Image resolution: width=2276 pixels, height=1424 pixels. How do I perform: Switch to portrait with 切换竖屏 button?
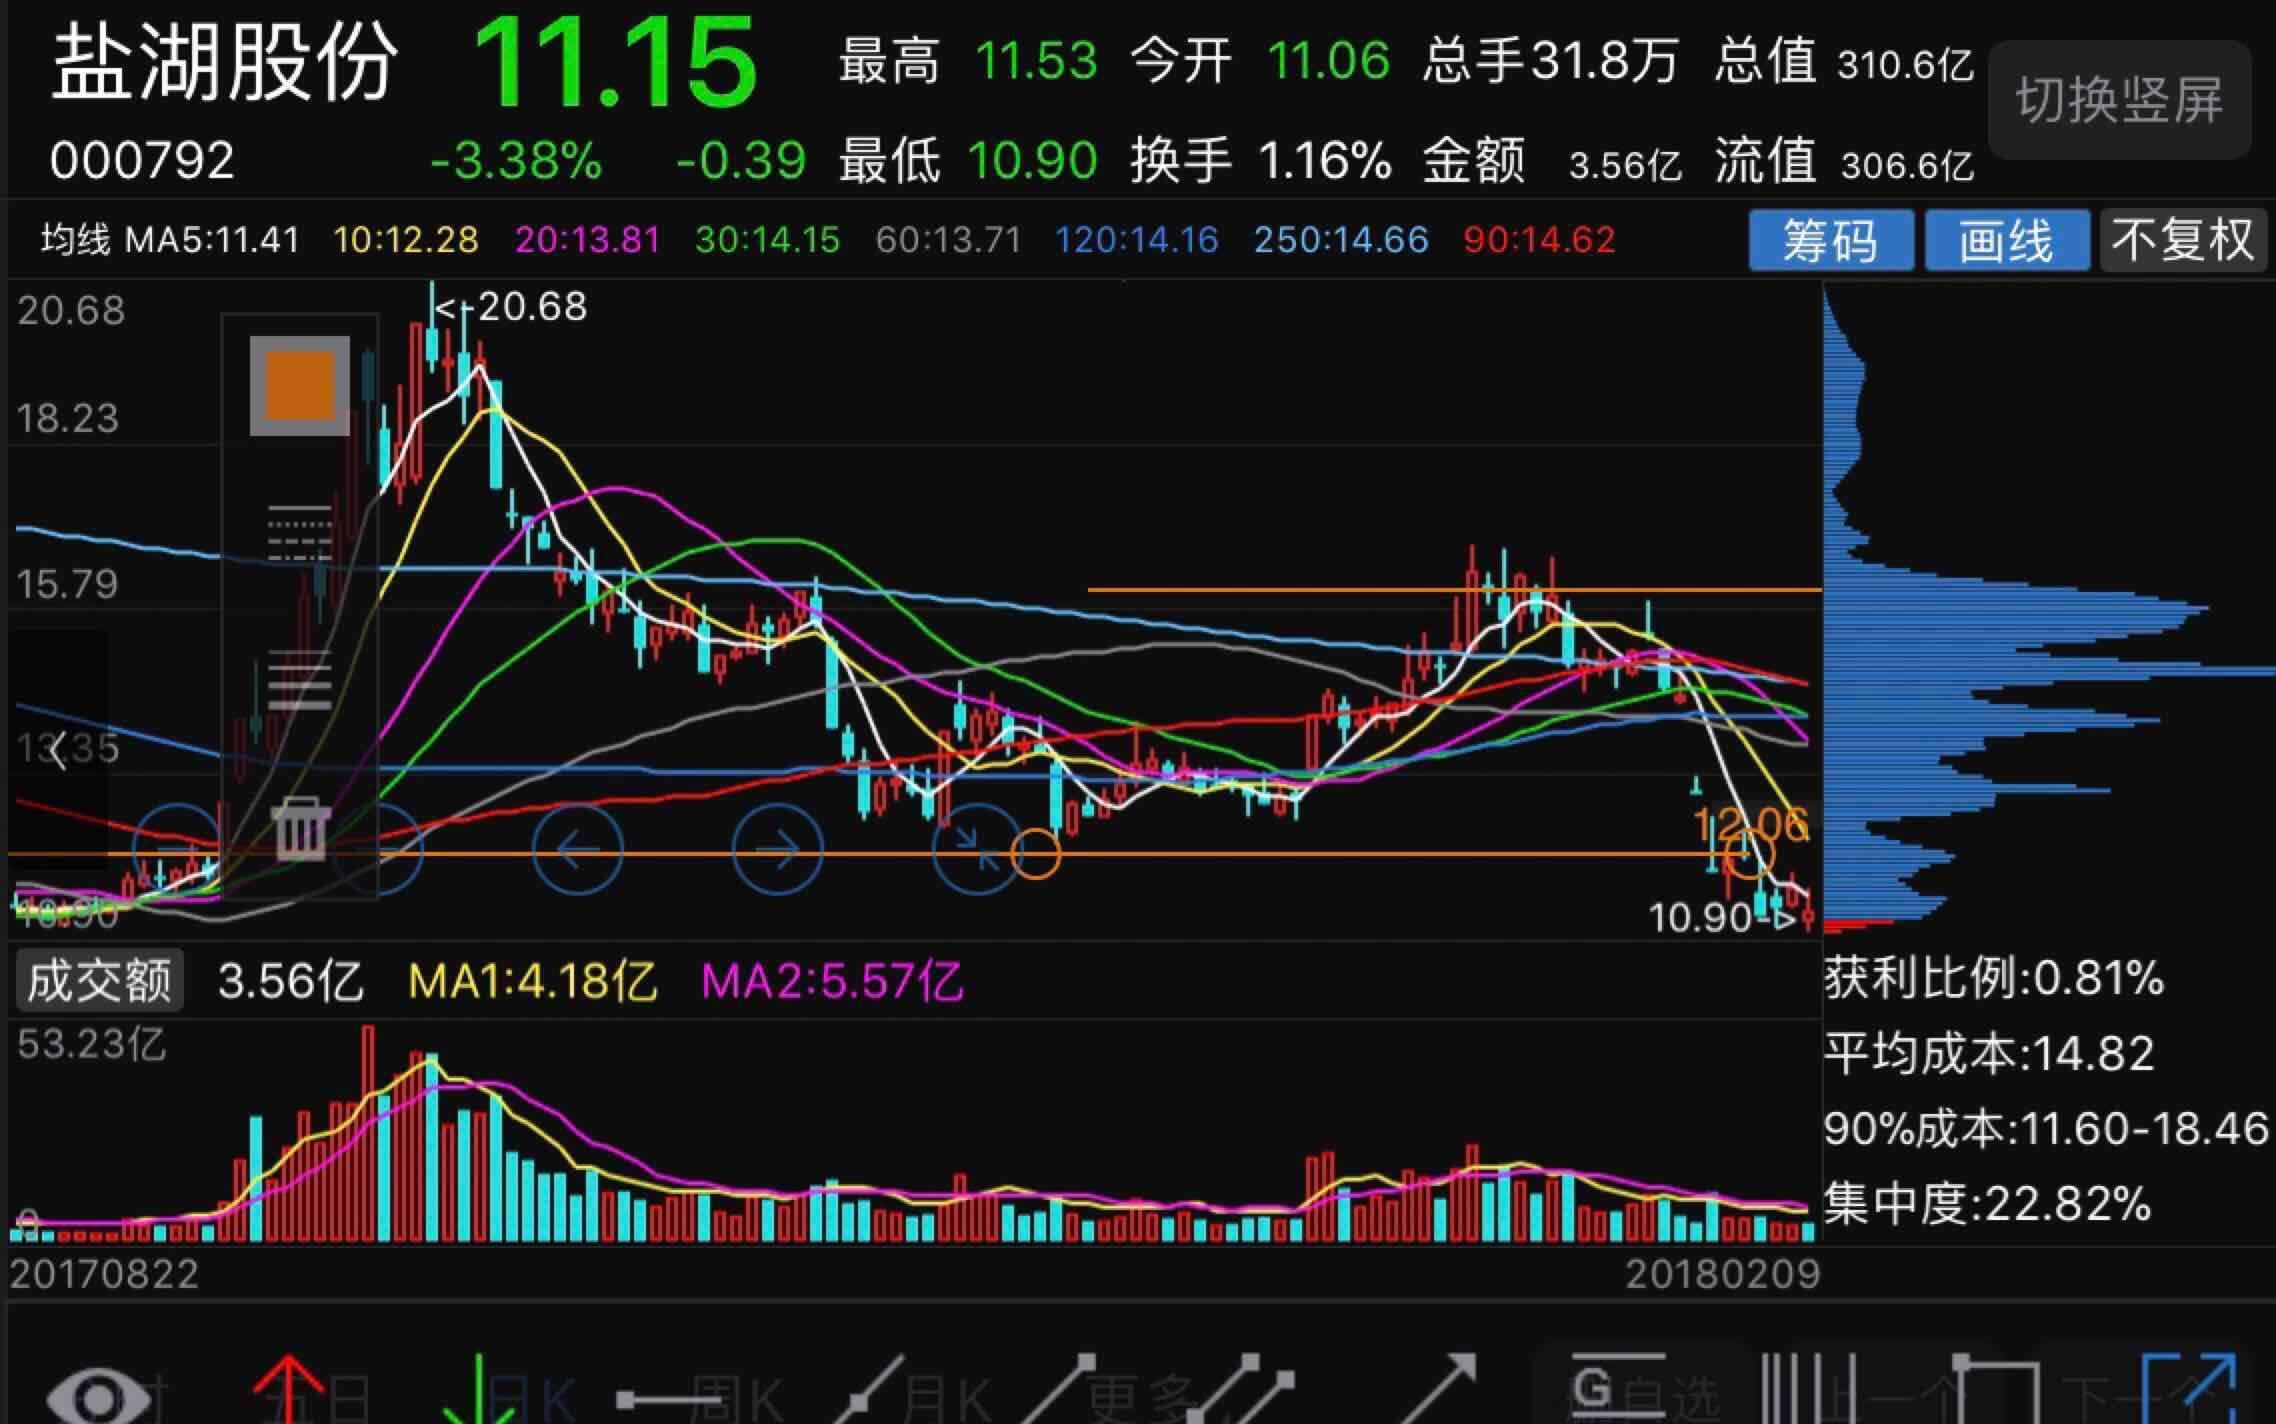2119,100
